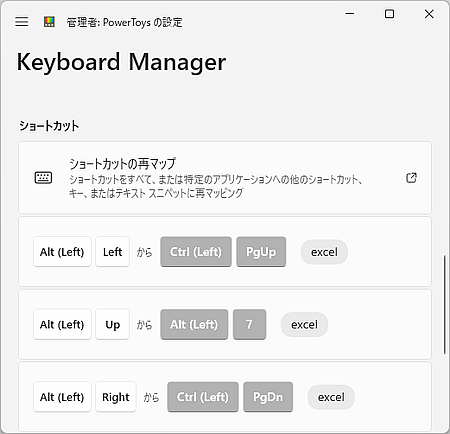Image resolution: width=450 pixels, height=434 pixels.
Task: Click the Left key chip
Action: (x=112, y=252)
